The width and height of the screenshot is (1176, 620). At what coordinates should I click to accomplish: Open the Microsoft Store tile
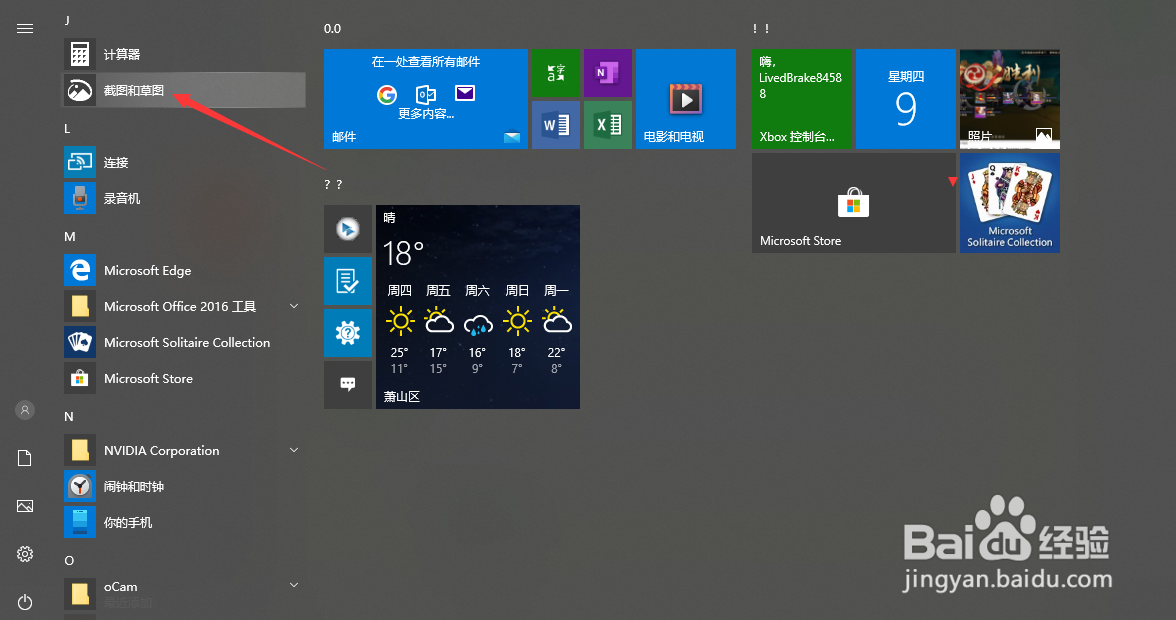[x=854, y=202]
